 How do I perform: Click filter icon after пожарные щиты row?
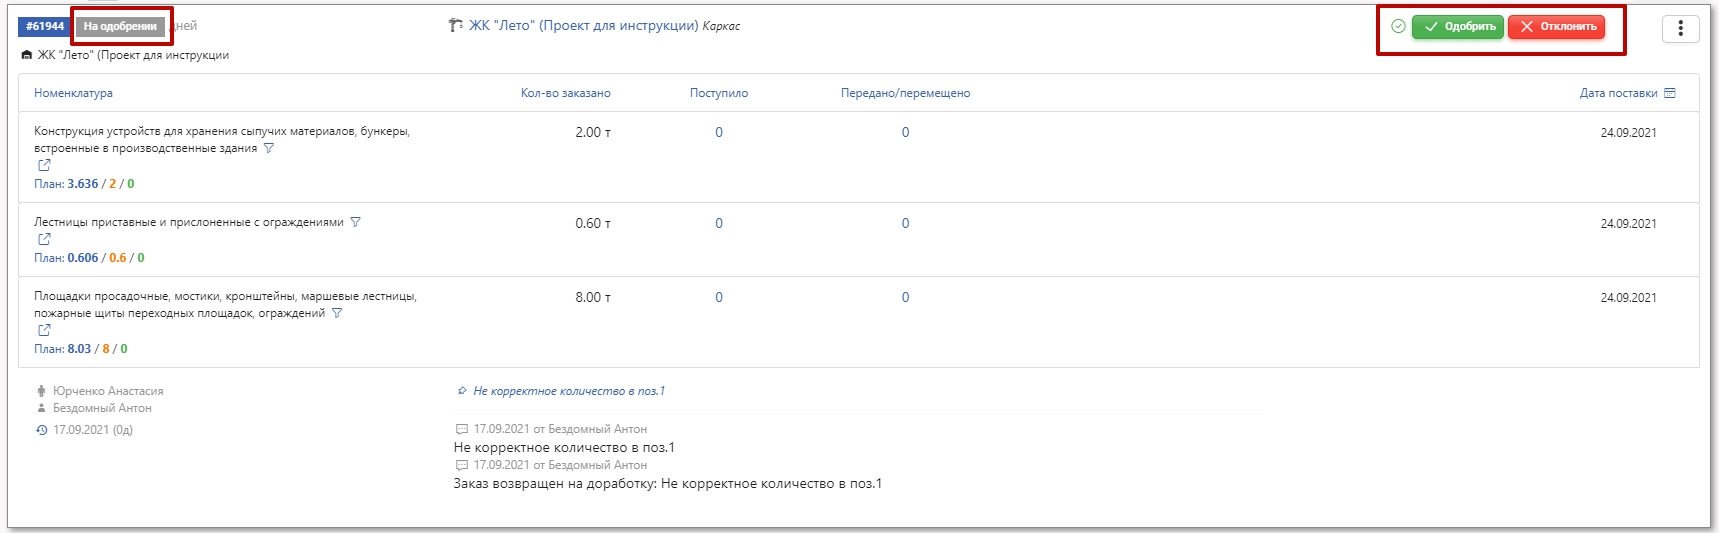[337, 313]
